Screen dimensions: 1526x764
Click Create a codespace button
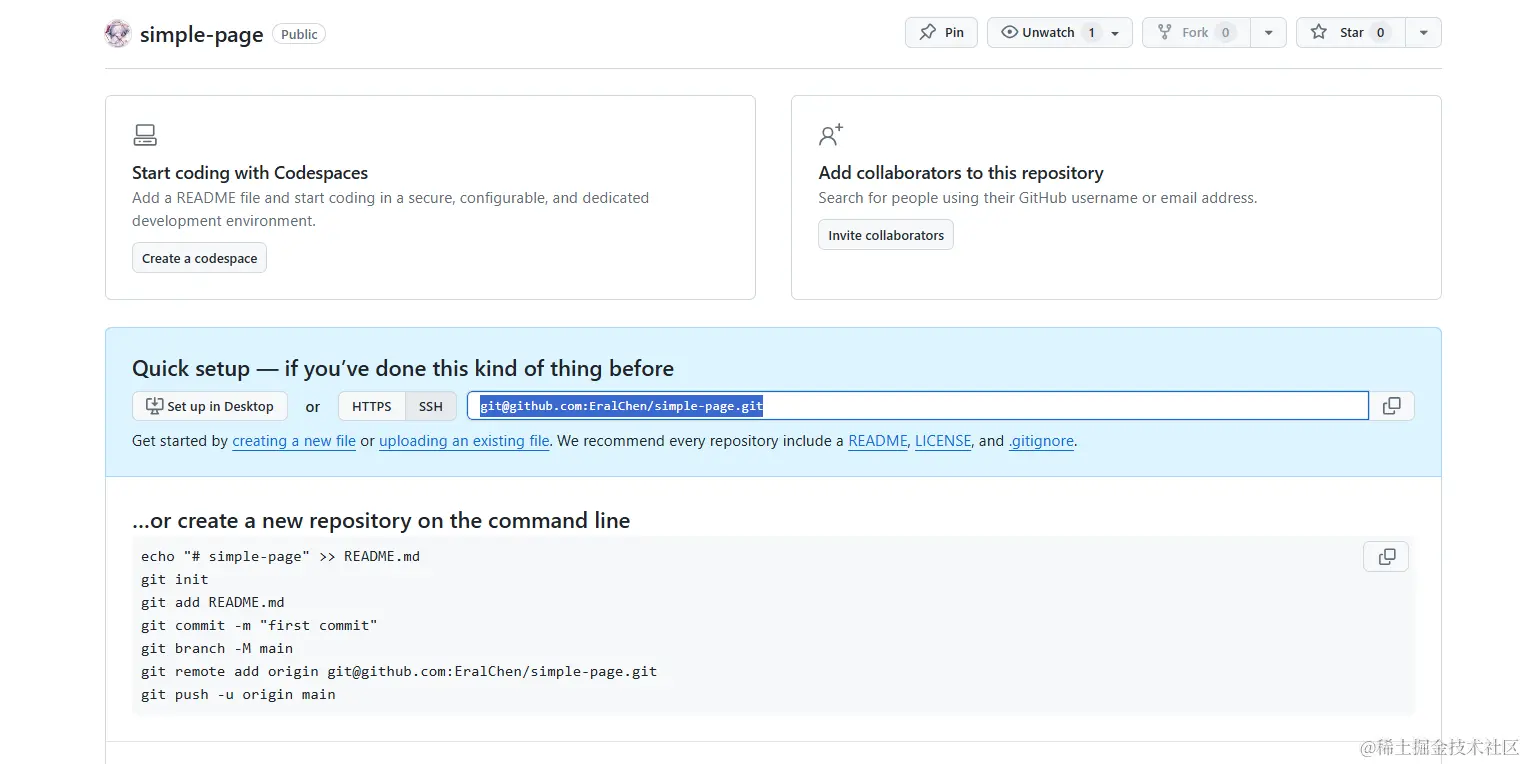click(x=199, y=258)
